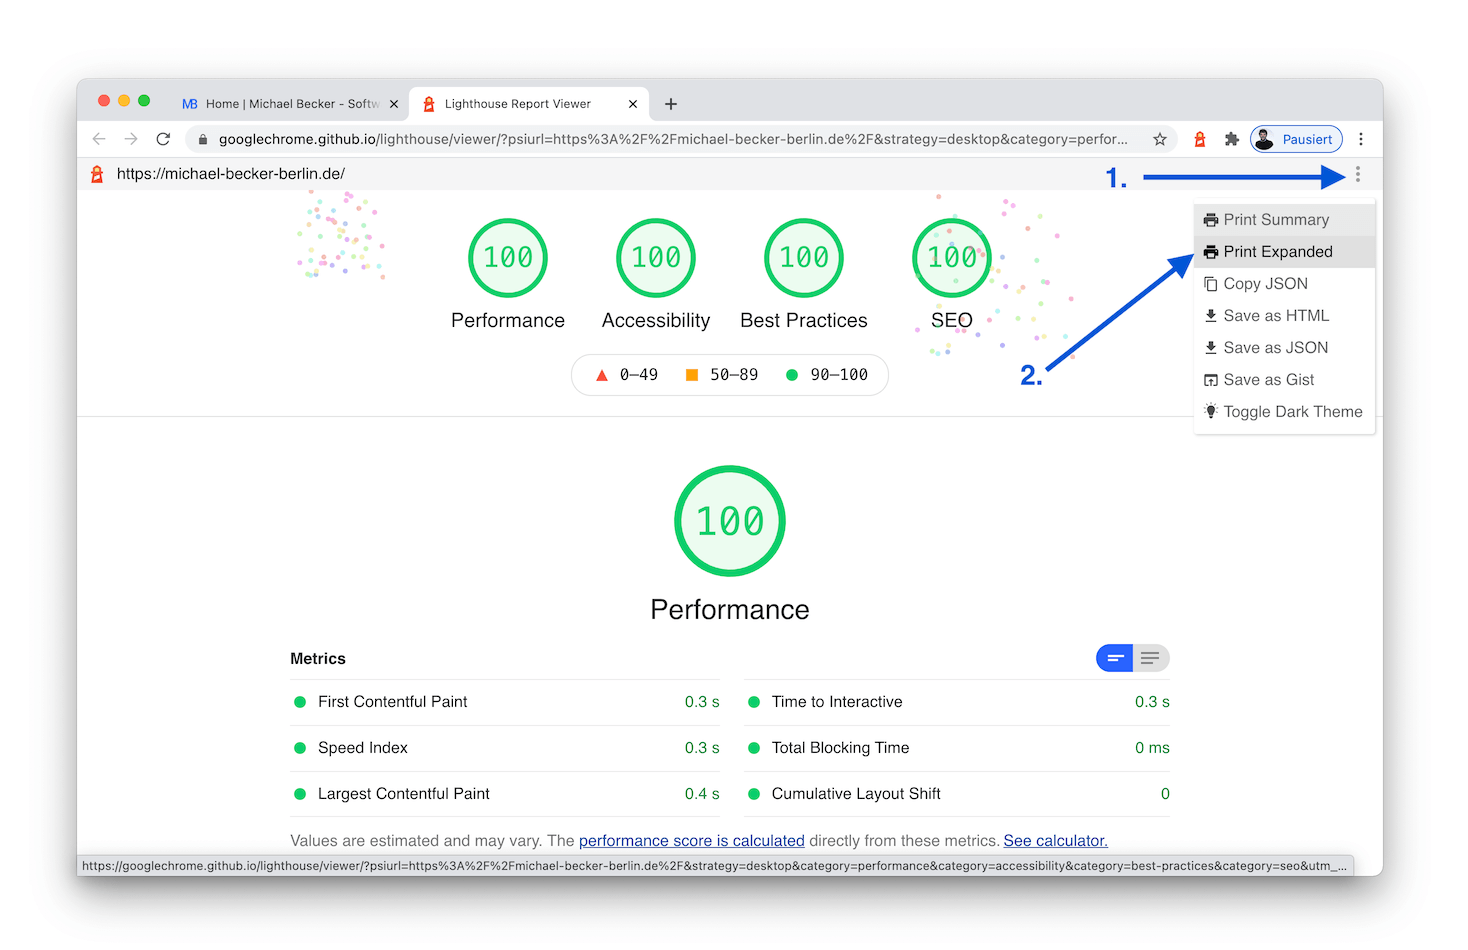Screen dimensions: 1468x950
Task: Click the 0–49 red triangle legend item
Action: click(627, 375)
